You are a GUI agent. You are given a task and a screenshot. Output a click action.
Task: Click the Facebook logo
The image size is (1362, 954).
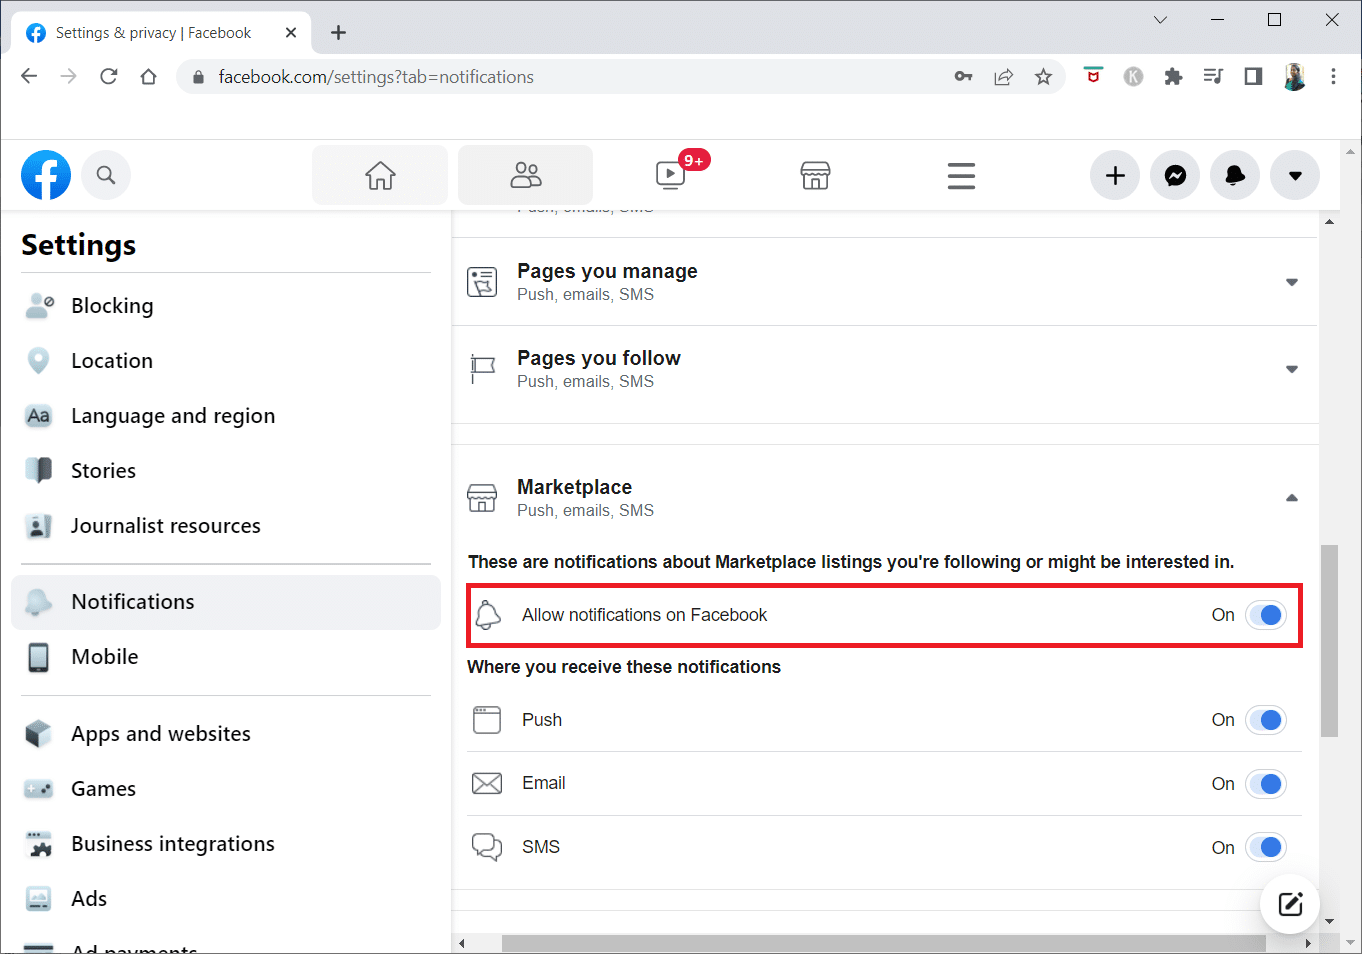[46, 175]
